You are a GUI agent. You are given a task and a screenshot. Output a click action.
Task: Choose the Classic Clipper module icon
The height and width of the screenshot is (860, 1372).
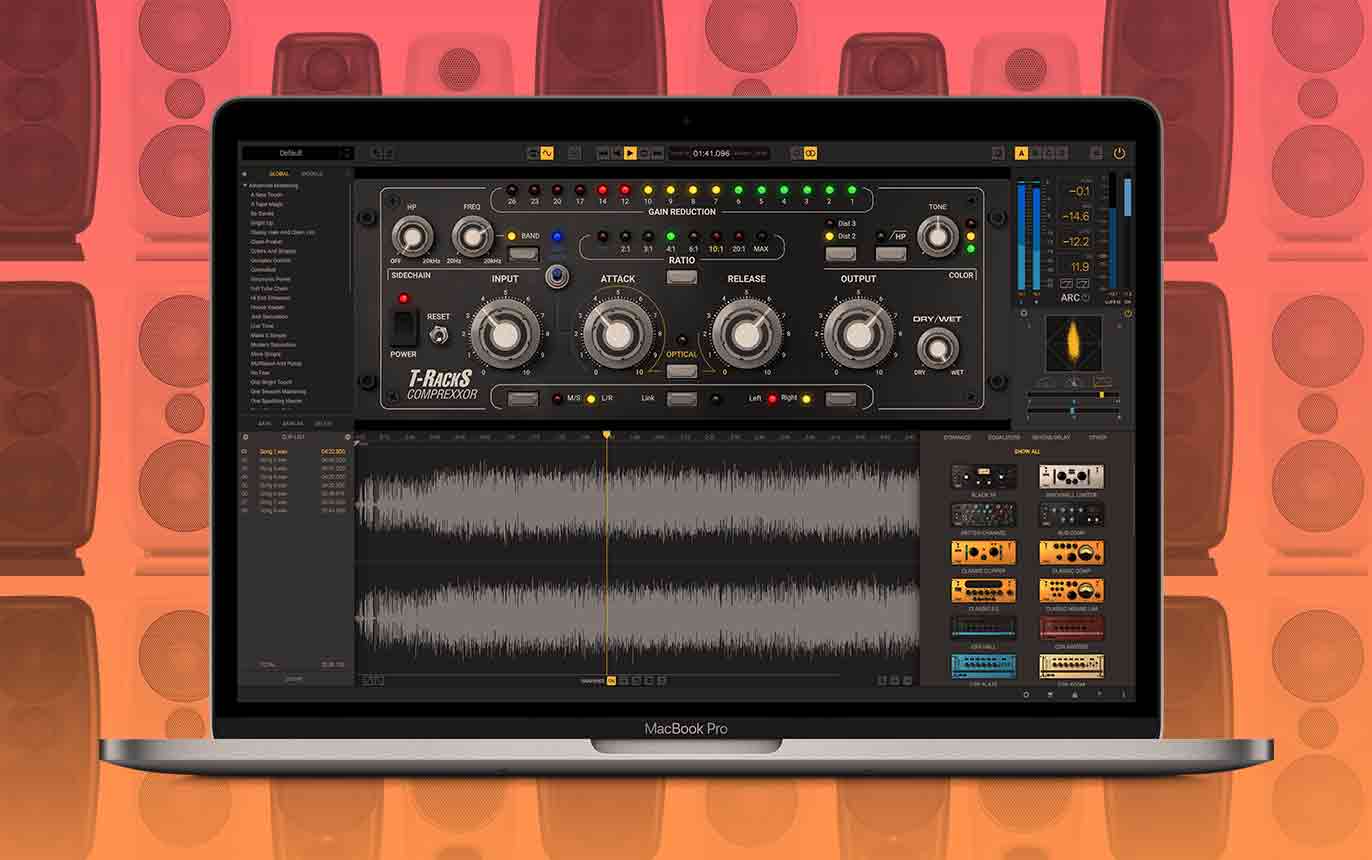point(983,552)
